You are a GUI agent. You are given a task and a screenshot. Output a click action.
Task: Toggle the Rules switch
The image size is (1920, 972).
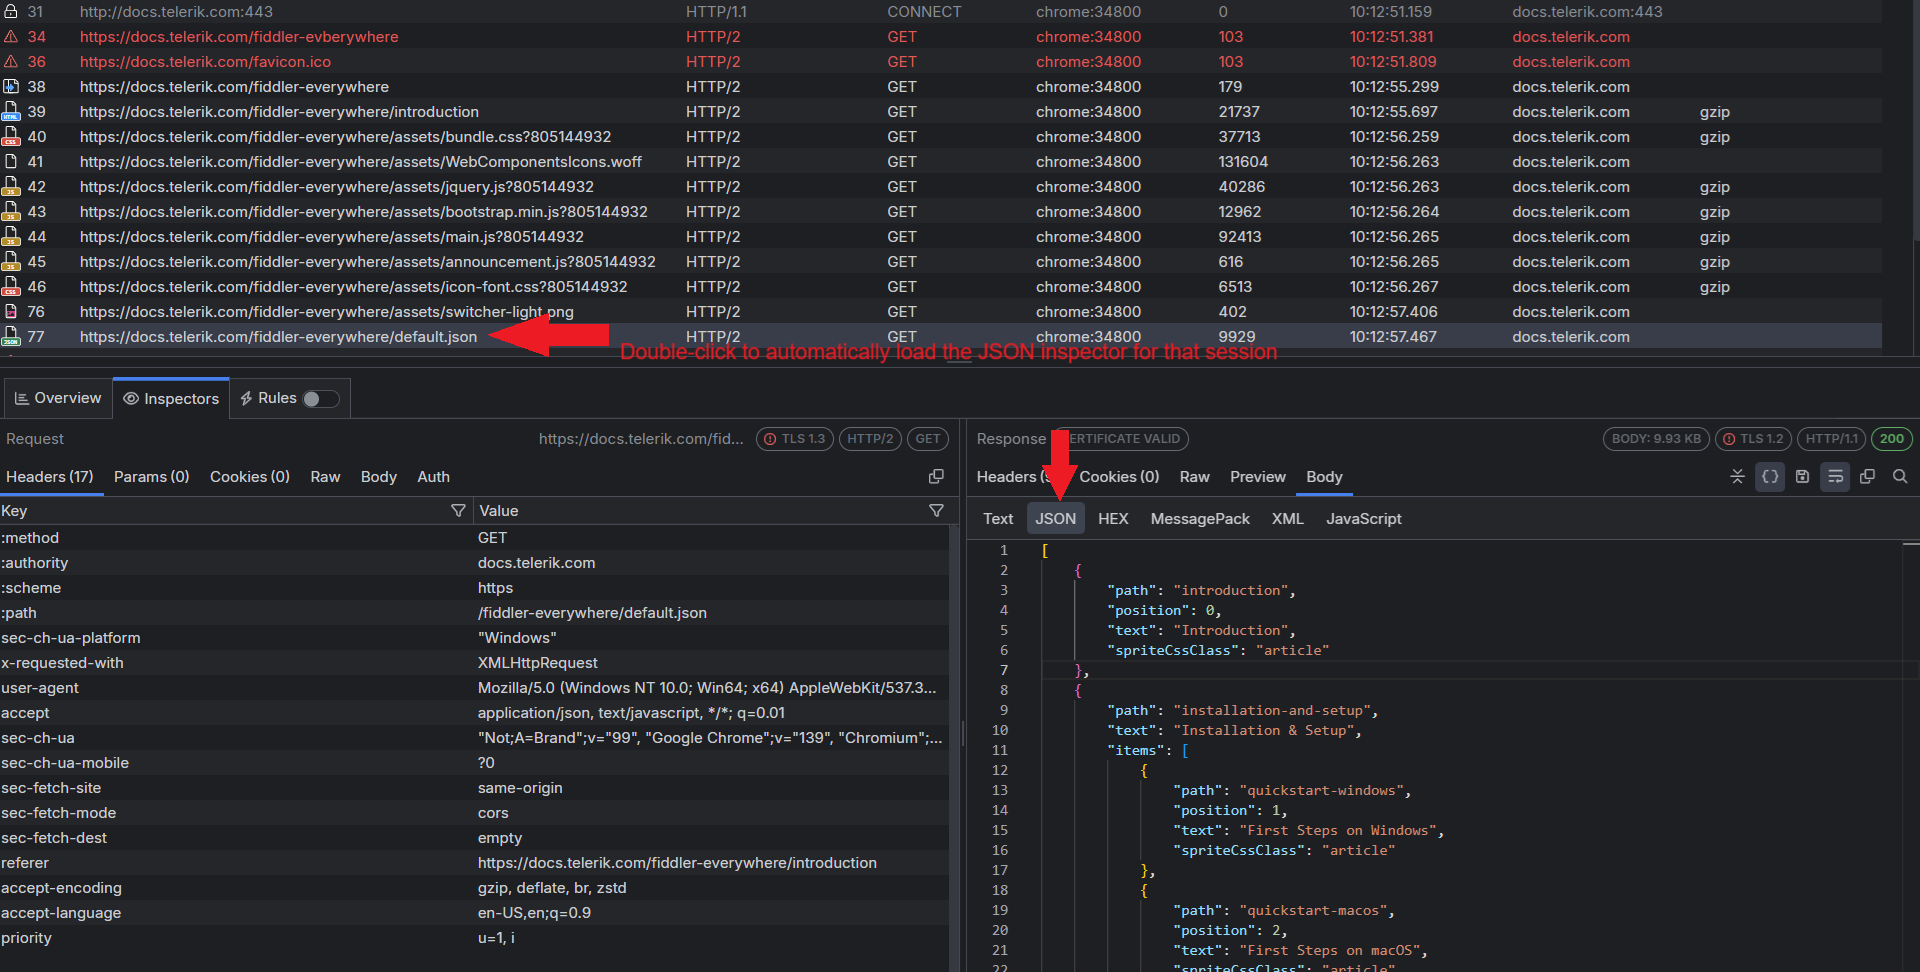pyautogui.click(x=321, y=399)
